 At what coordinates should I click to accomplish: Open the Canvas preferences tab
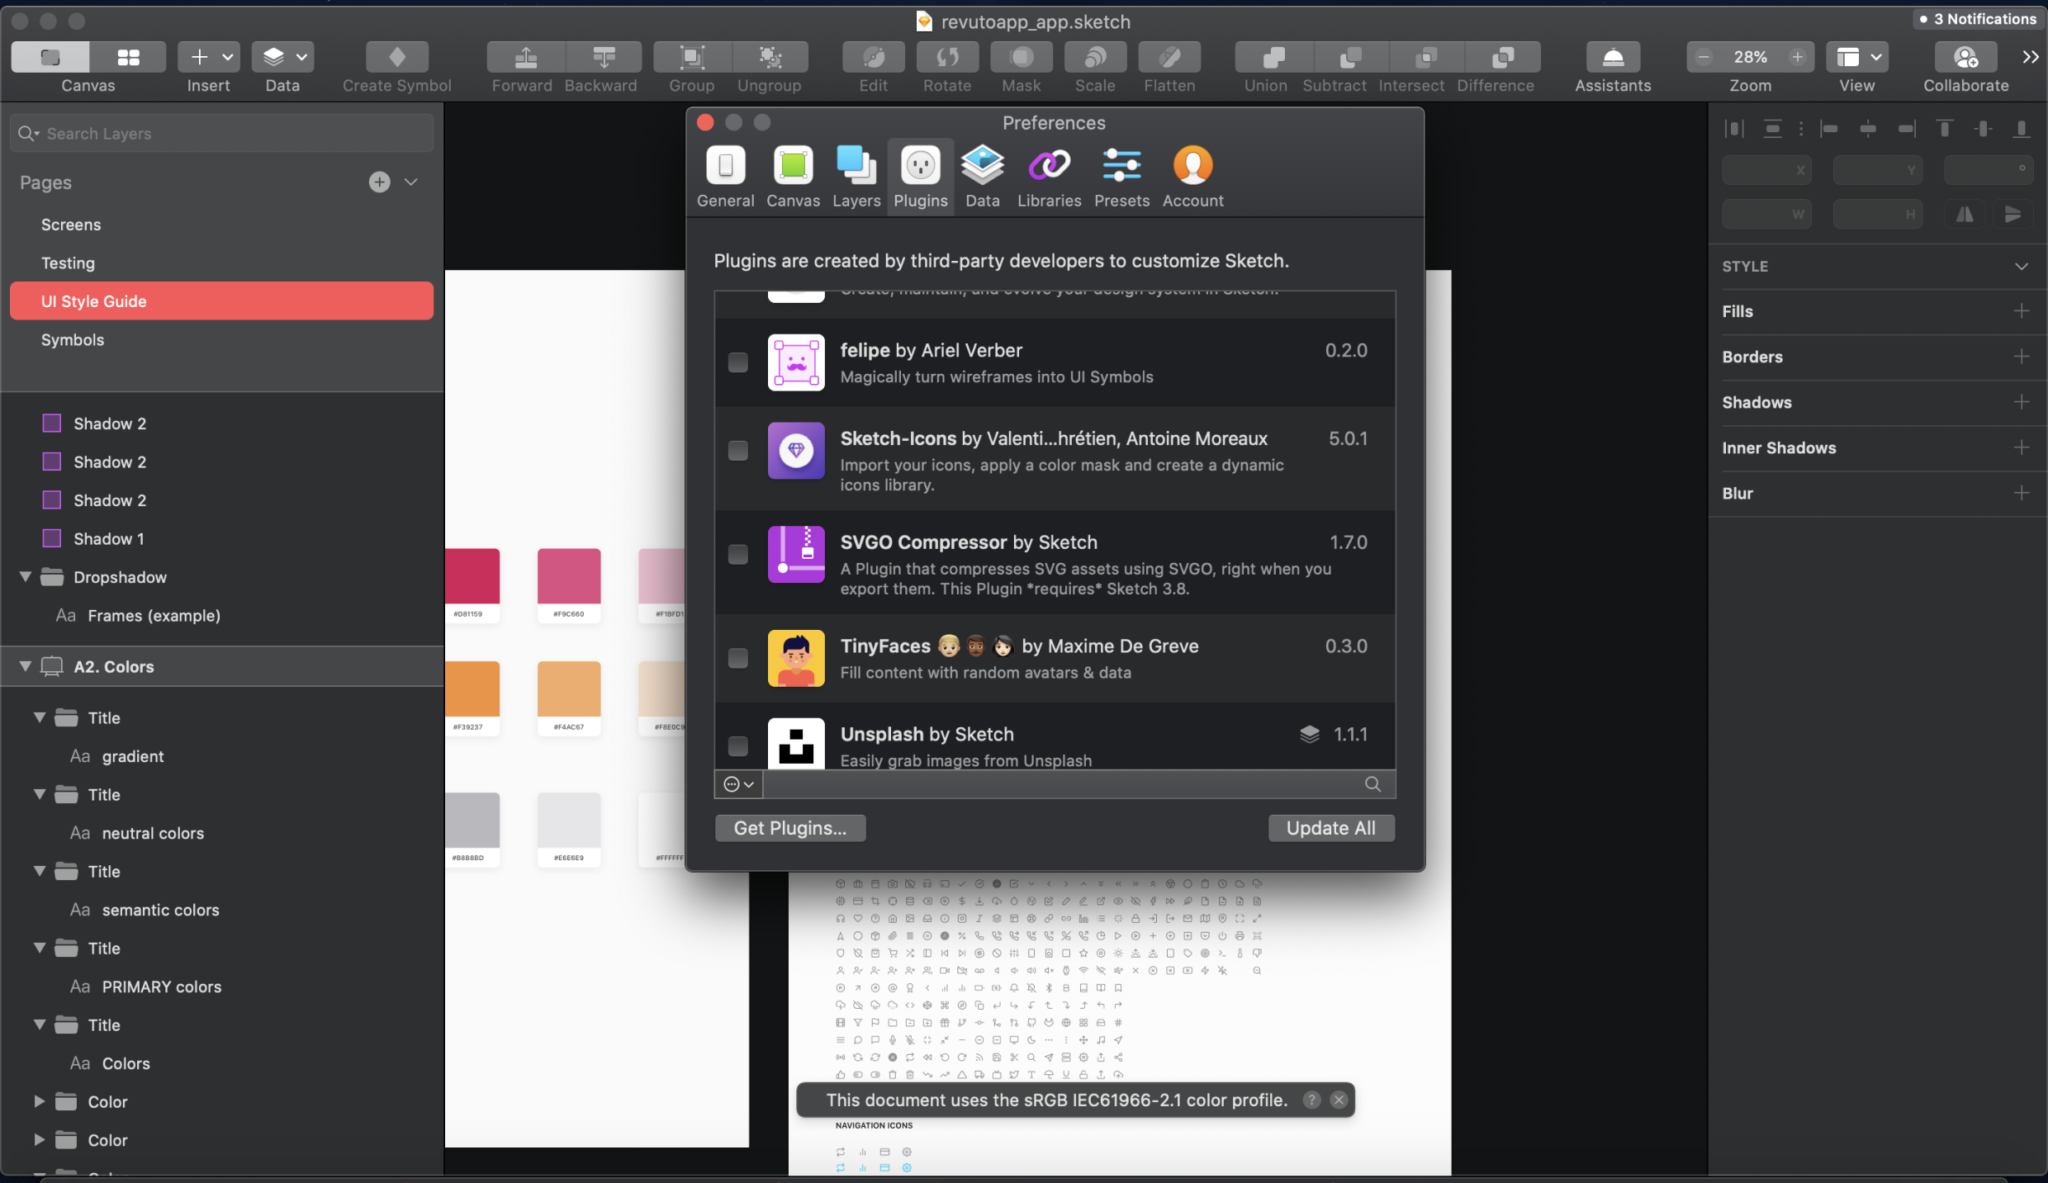[x=793, y=177]
